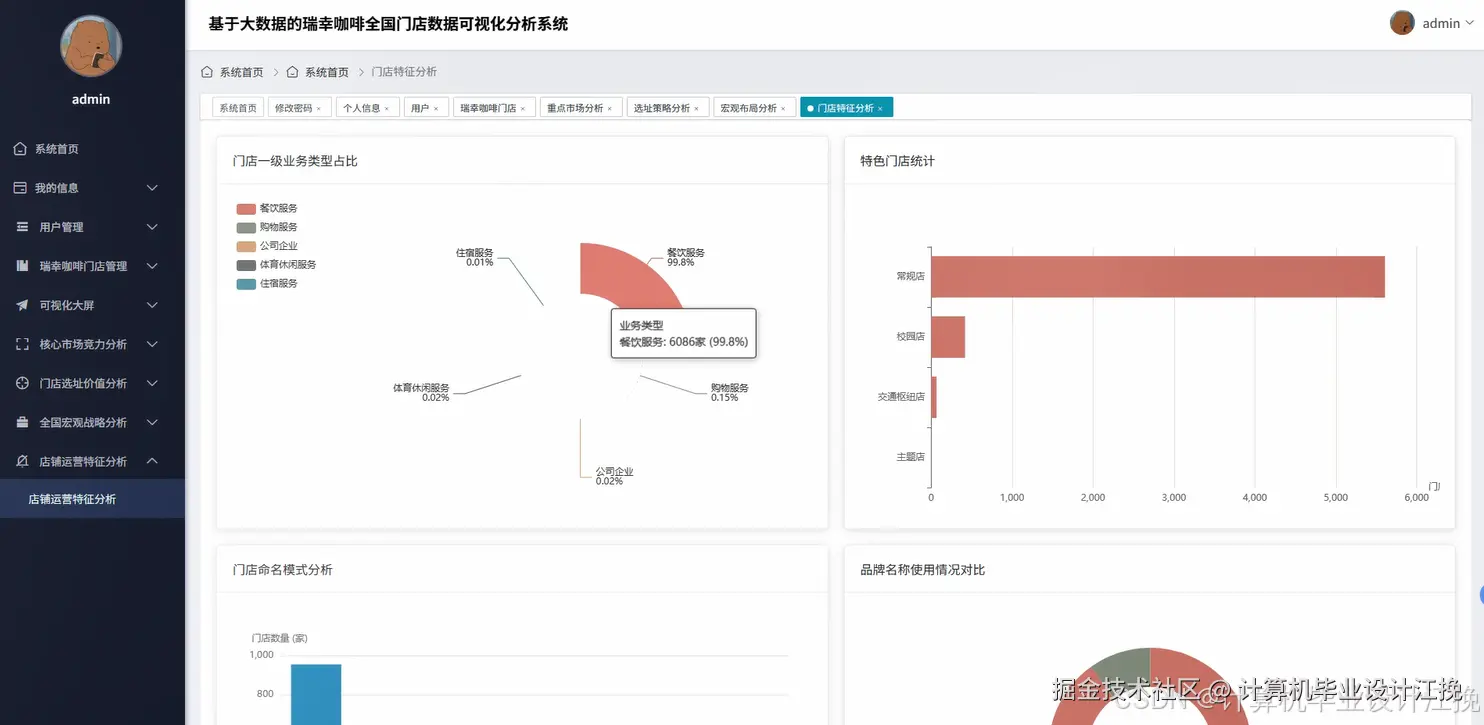Toggle the 体育休闲服务 legend item
This screenshot has height=725, width=1484.
276,265
